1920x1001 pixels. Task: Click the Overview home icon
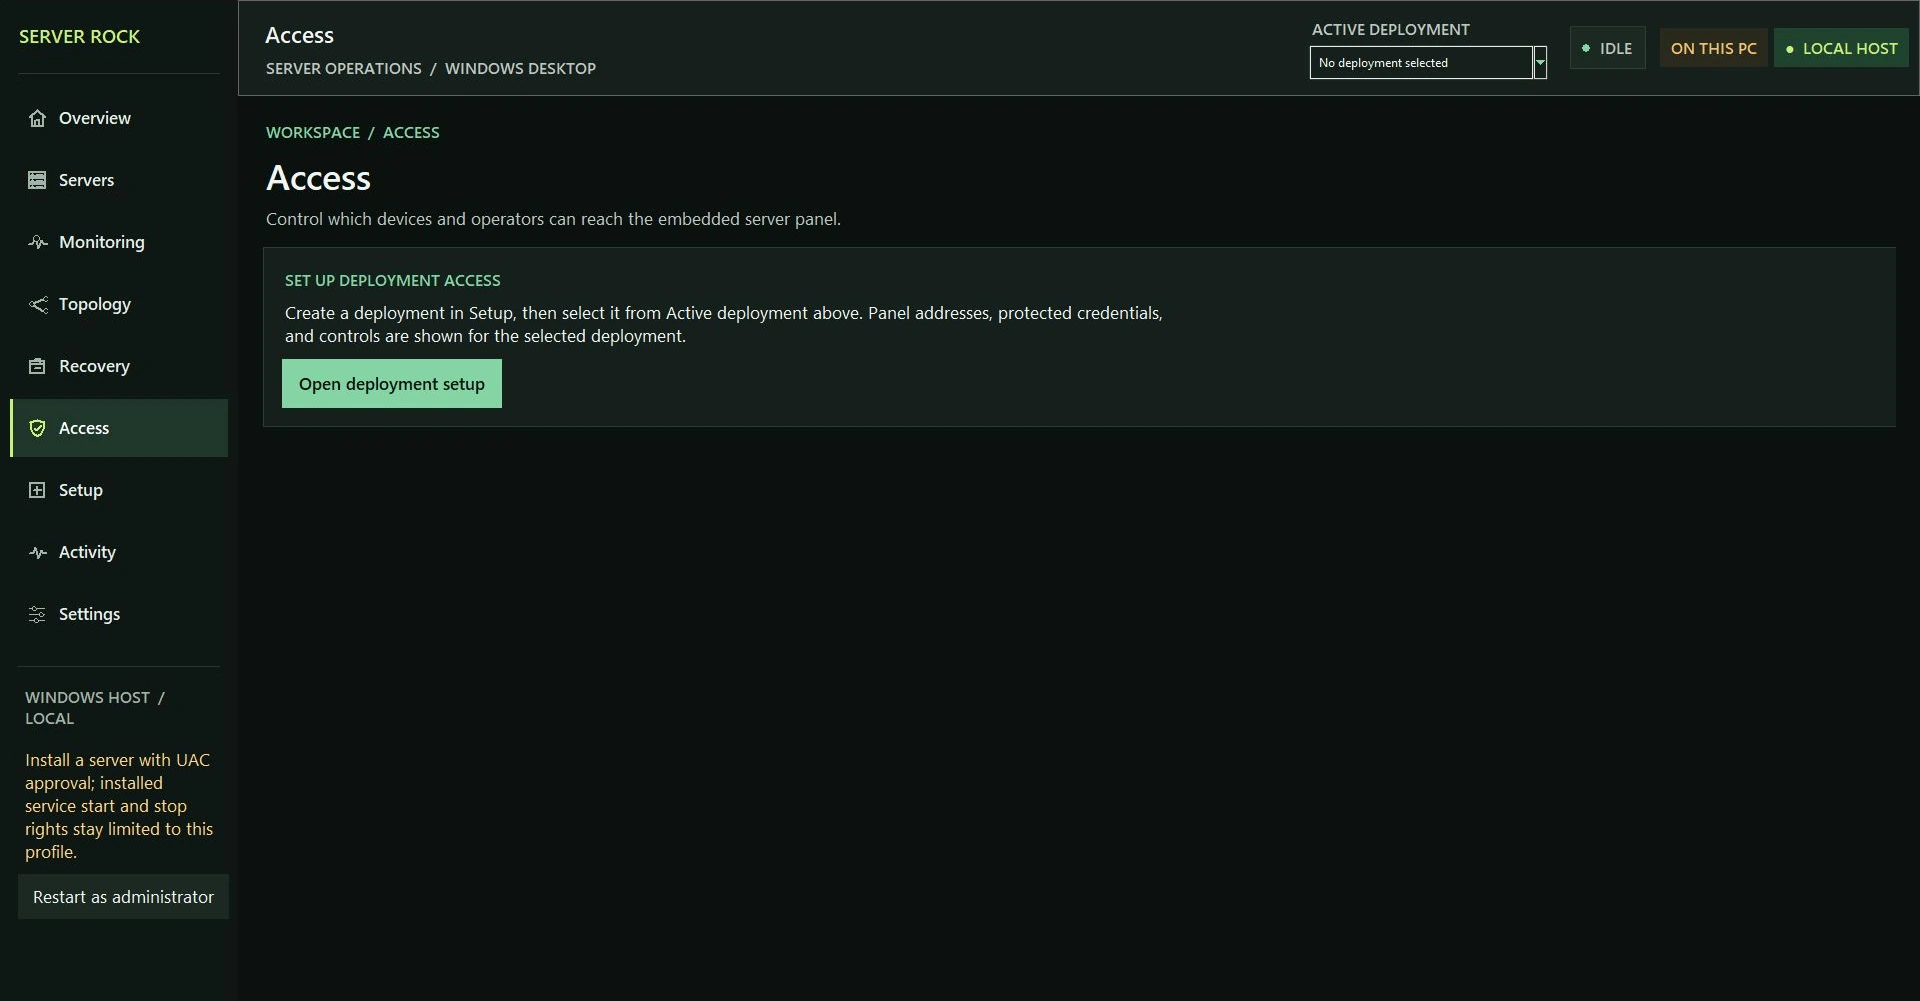(37, 118)
